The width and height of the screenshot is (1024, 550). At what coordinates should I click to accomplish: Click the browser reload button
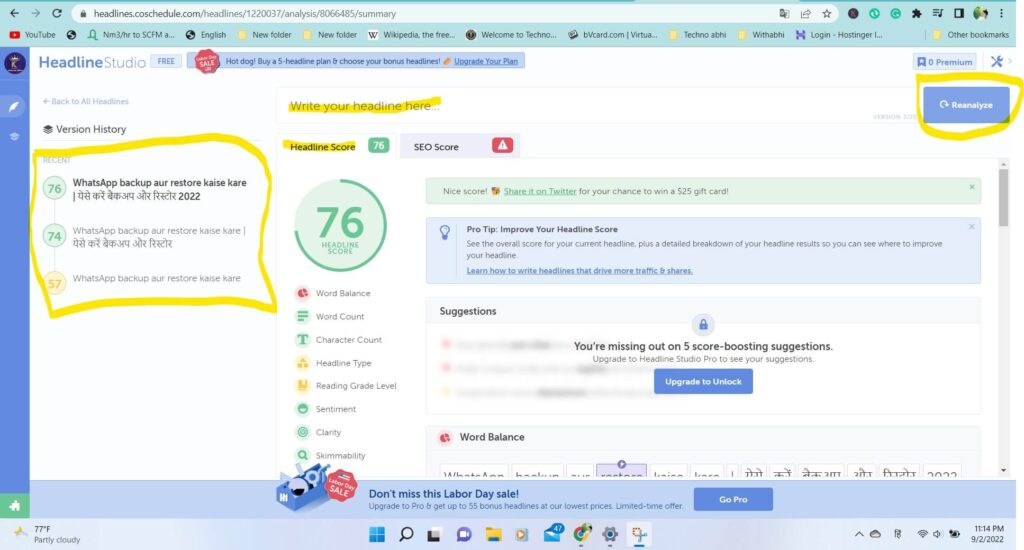pos(57,13)
